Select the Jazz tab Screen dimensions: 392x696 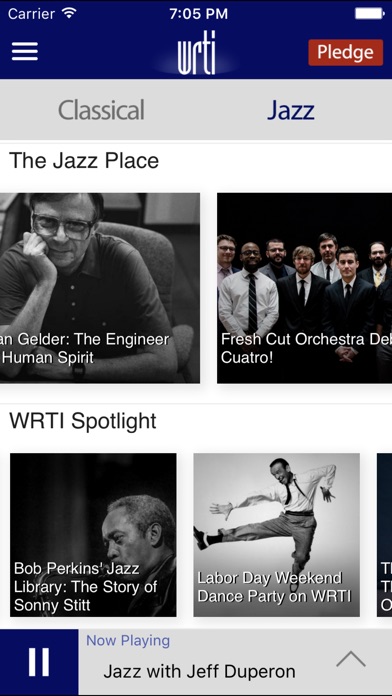(x=291, y=110)
